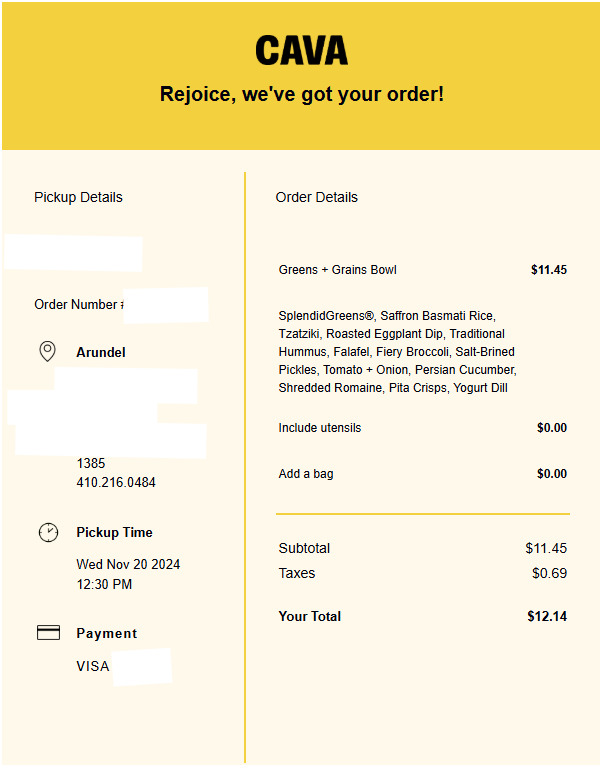Click the VISA payment method text
Viewport: 600px width, 771px height.
pos(93,666)
